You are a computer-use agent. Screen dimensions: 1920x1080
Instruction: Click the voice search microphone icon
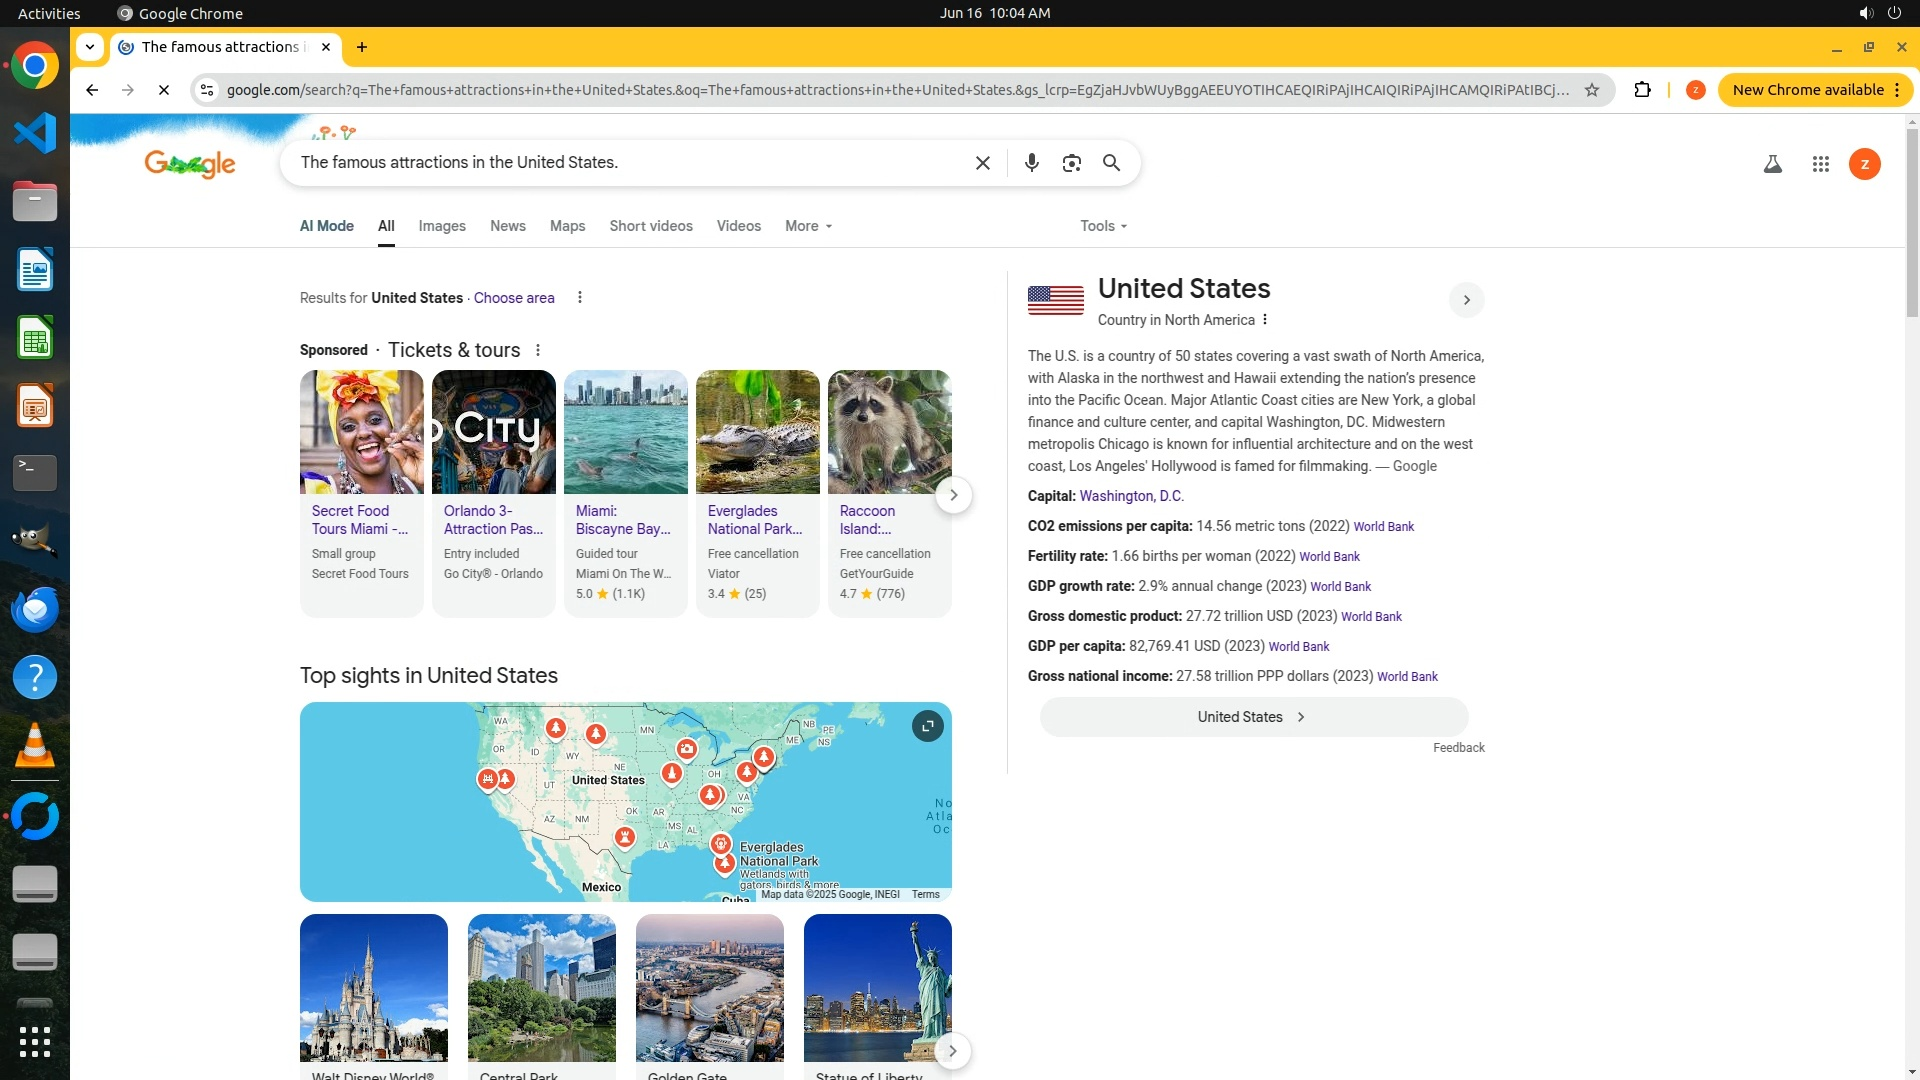pos(1031,163)
